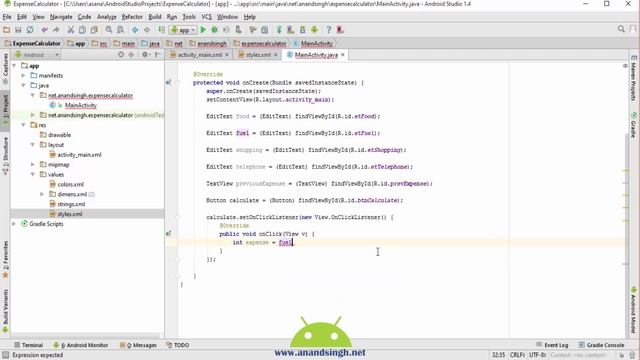Open the Refactor menu
The width and height of the screenshot is (640, 360).
[x=132, y=17]
